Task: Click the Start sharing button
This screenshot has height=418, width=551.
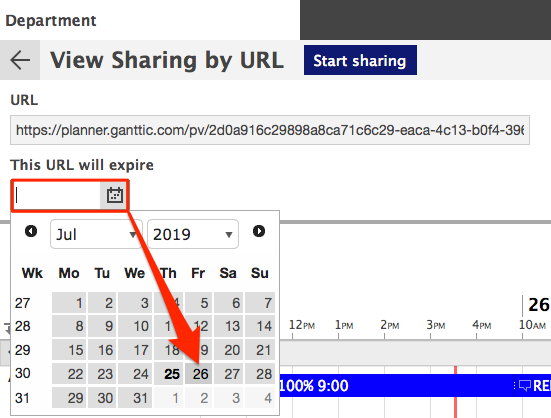Action: point(360,60)
